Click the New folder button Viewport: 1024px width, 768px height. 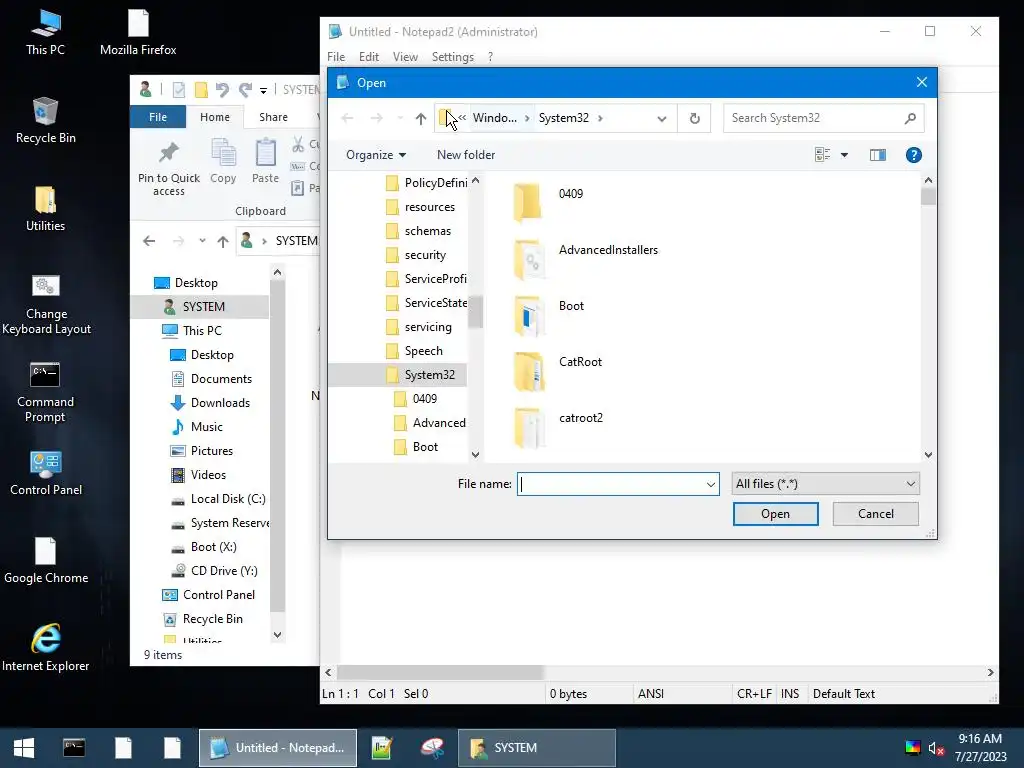[466, 155]
